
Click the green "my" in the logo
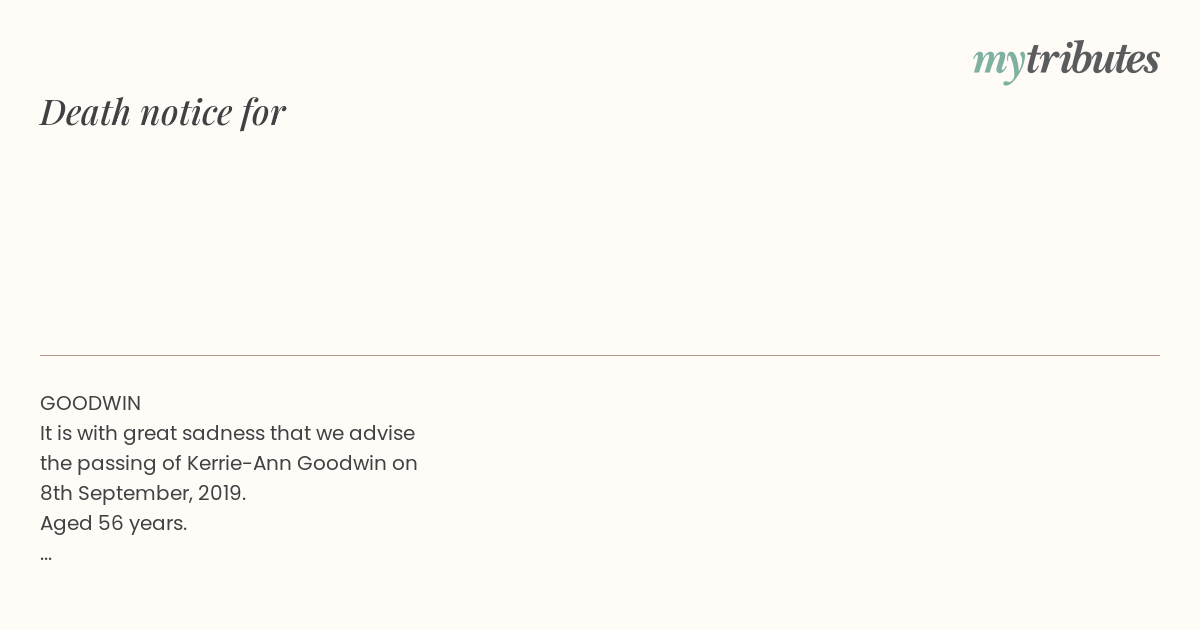click(x=998, y=61)
